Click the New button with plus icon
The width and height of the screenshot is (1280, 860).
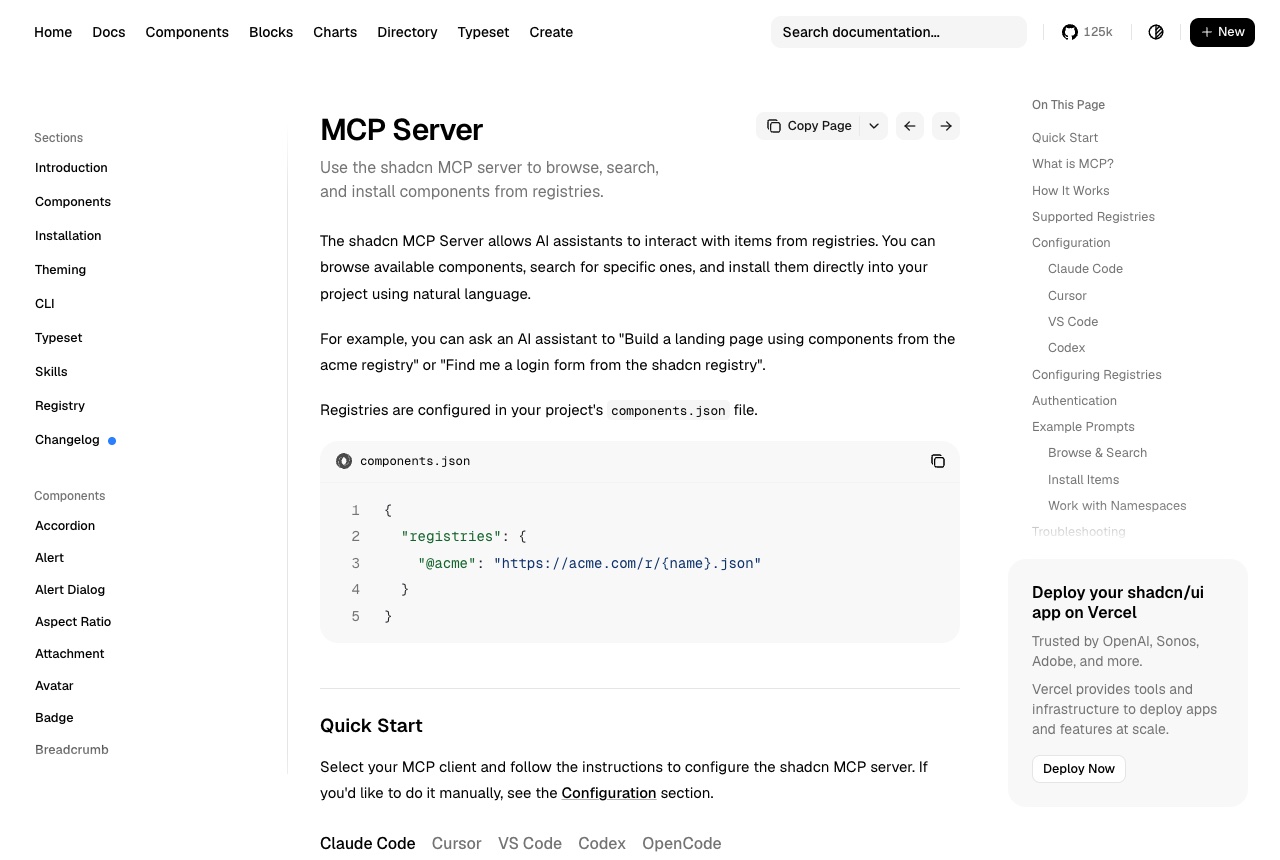(1222, 32)
